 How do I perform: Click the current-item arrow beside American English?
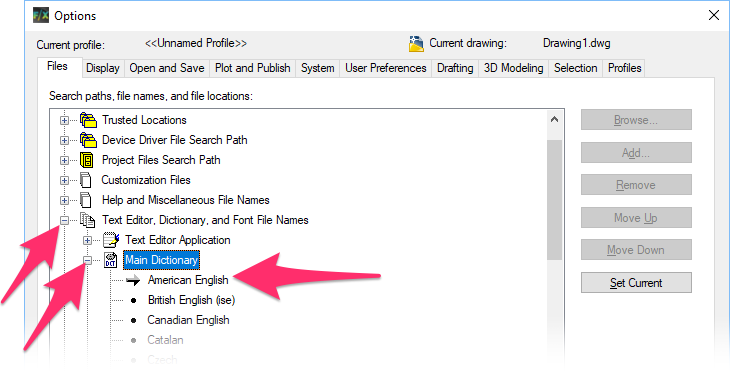pyautogui.click(x=133, y=280)
